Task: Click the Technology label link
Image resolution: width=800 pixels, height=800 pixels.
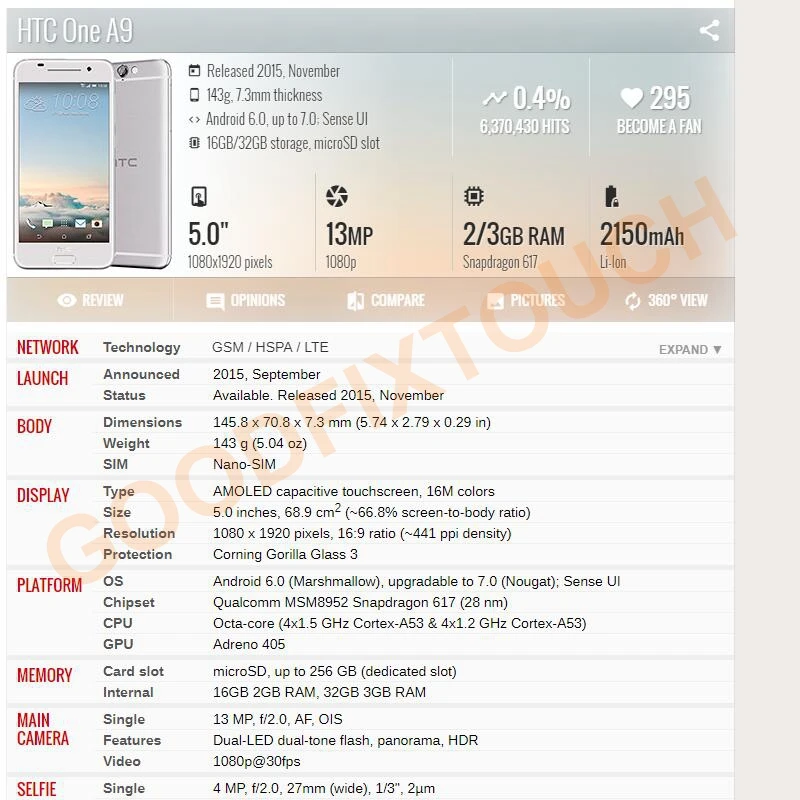Action: coord(141,347)
